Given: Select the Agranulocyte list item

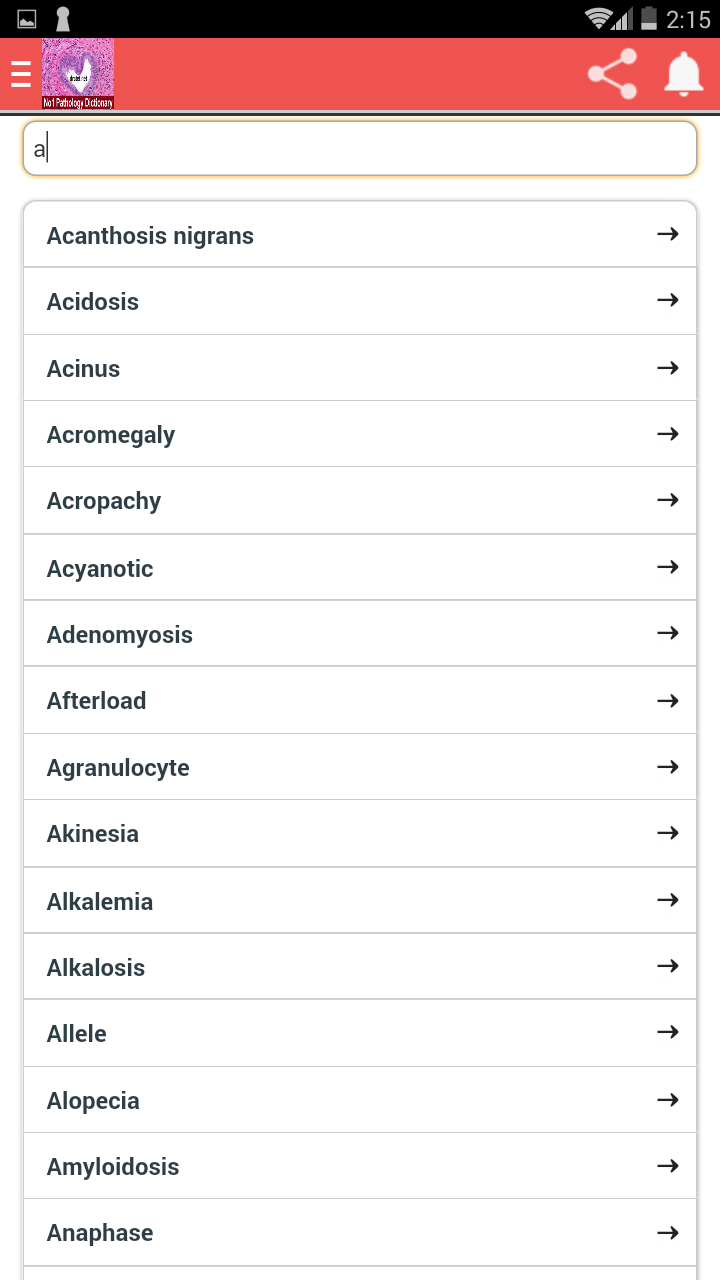Looking at the screenshot, I should tap(300, 766).
